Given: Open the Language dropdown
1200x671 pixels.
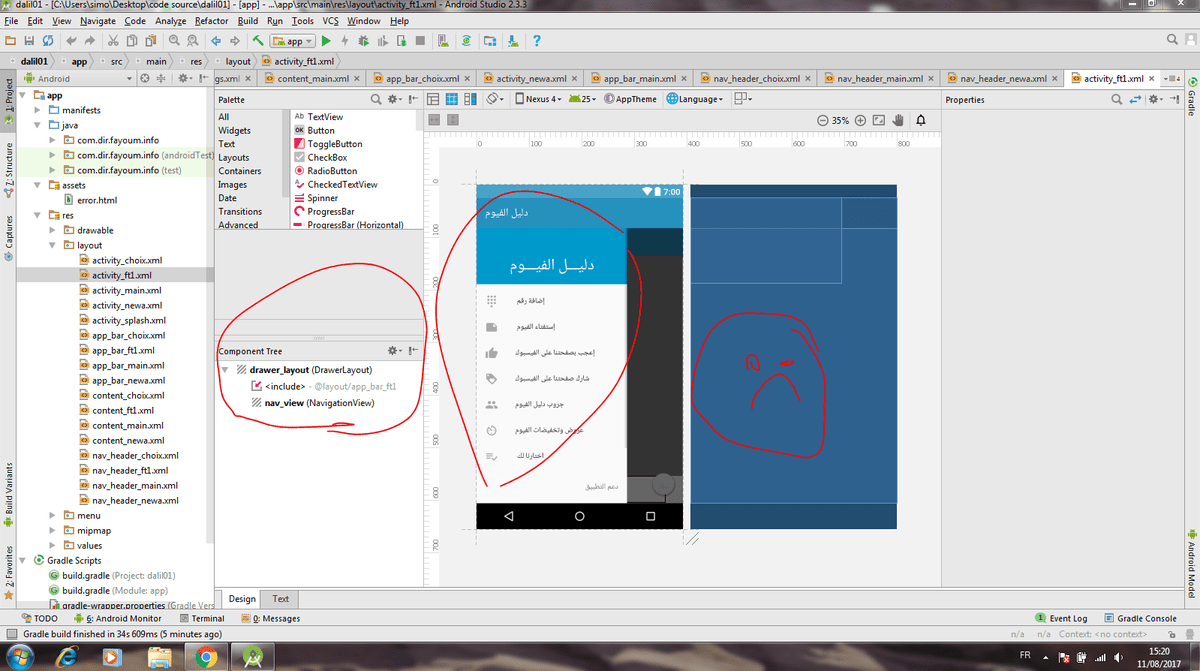Looking at the screenshot, I should click(696, 99).
